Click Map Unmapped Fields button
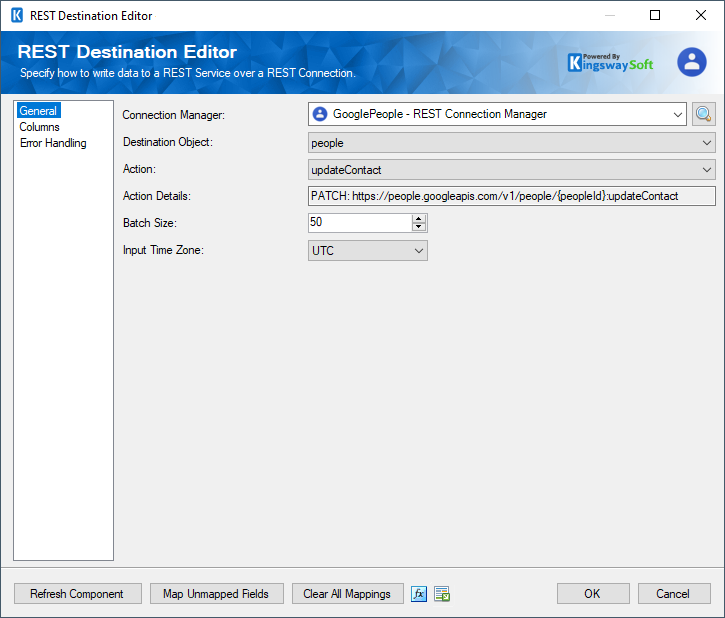The width and height of the screenshot is (725, 618). pos(216,594)
